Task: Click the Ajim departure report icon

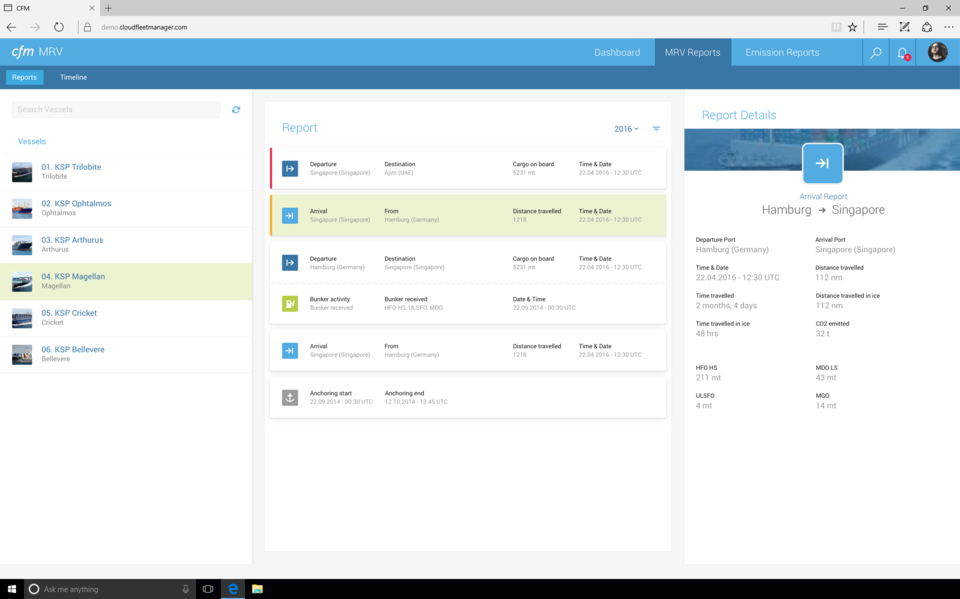Action: [290, 168]
